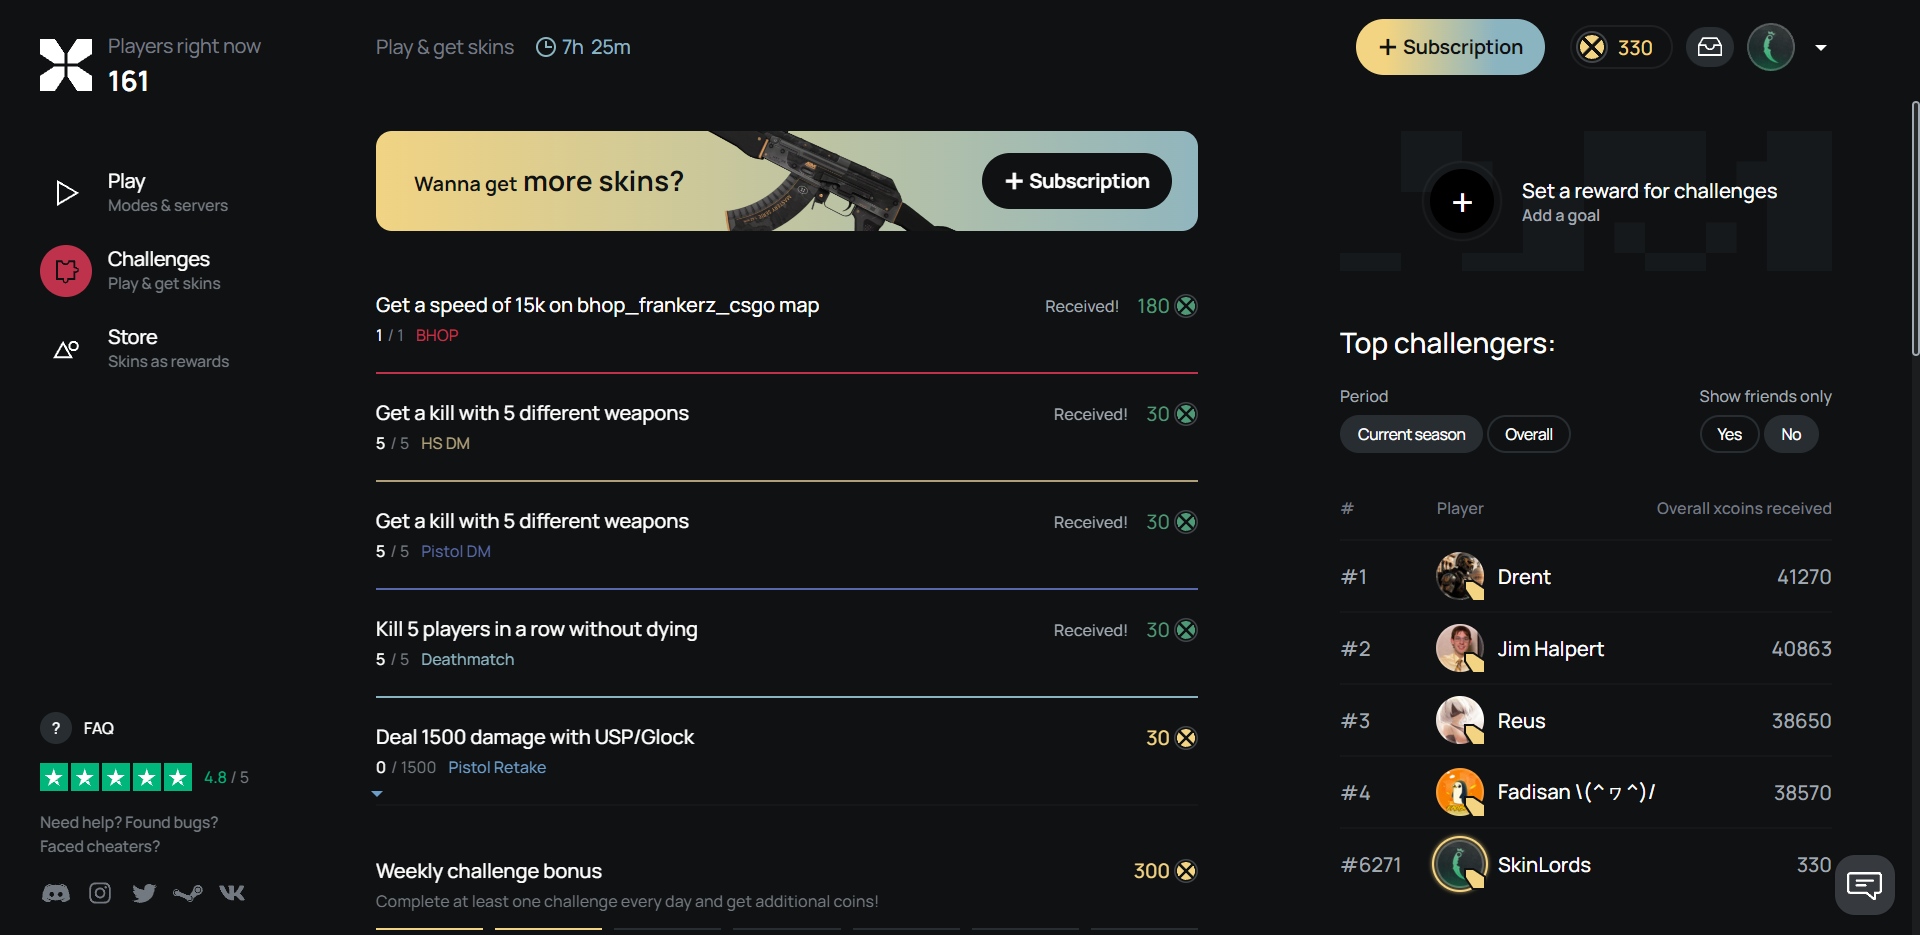Screen dimensions: 1920x935
Task: Open the Instagram social icon
Action: pos(100,893)
